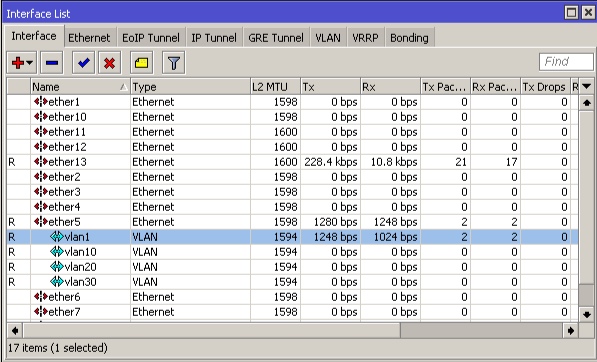The height and width of the screenshot is (362, 597).
Task: Click the '17 items (1 selected)' status text
Action: (x=58, y=348)
